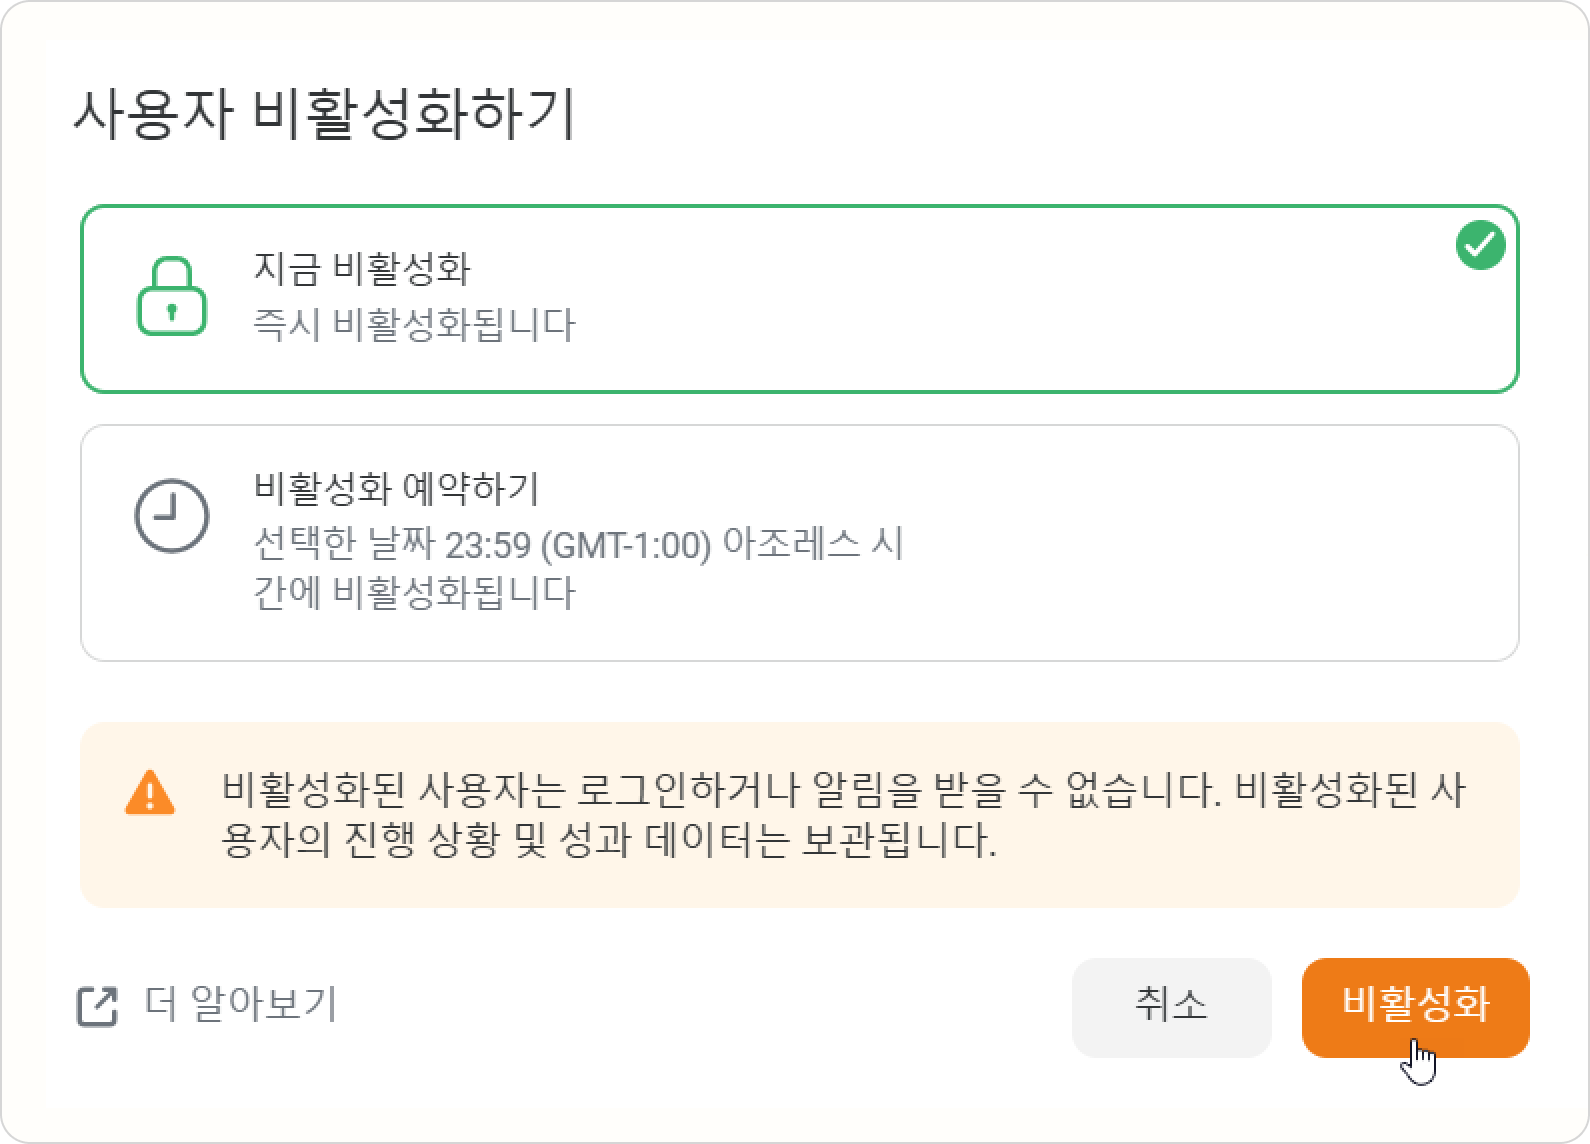The height and width of the screenshot is (1144, 1590).
Task: Click the 즉시 비활성화됩니다 subtitle
Action: point(415,325)
